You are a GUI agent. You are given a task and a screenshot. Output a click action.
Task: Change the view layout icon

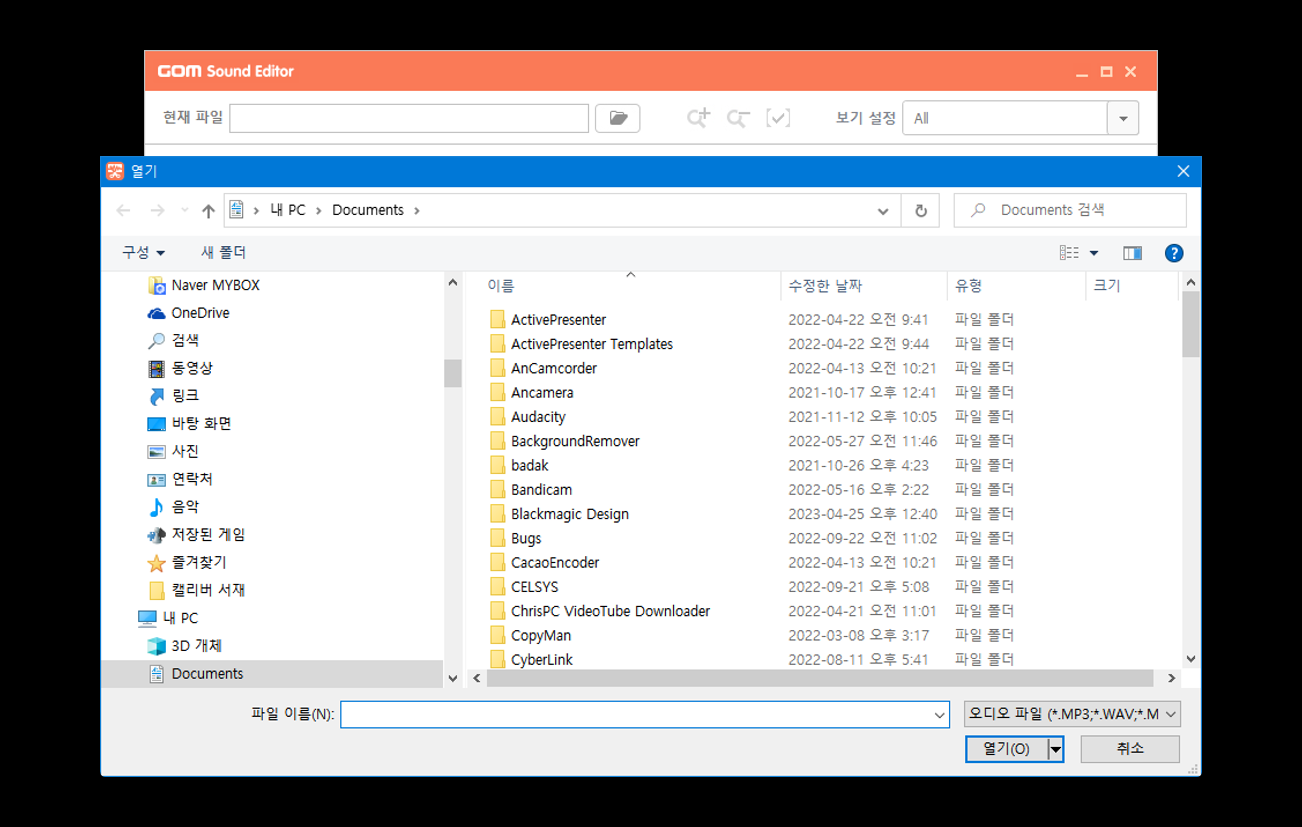(1069, 253)
